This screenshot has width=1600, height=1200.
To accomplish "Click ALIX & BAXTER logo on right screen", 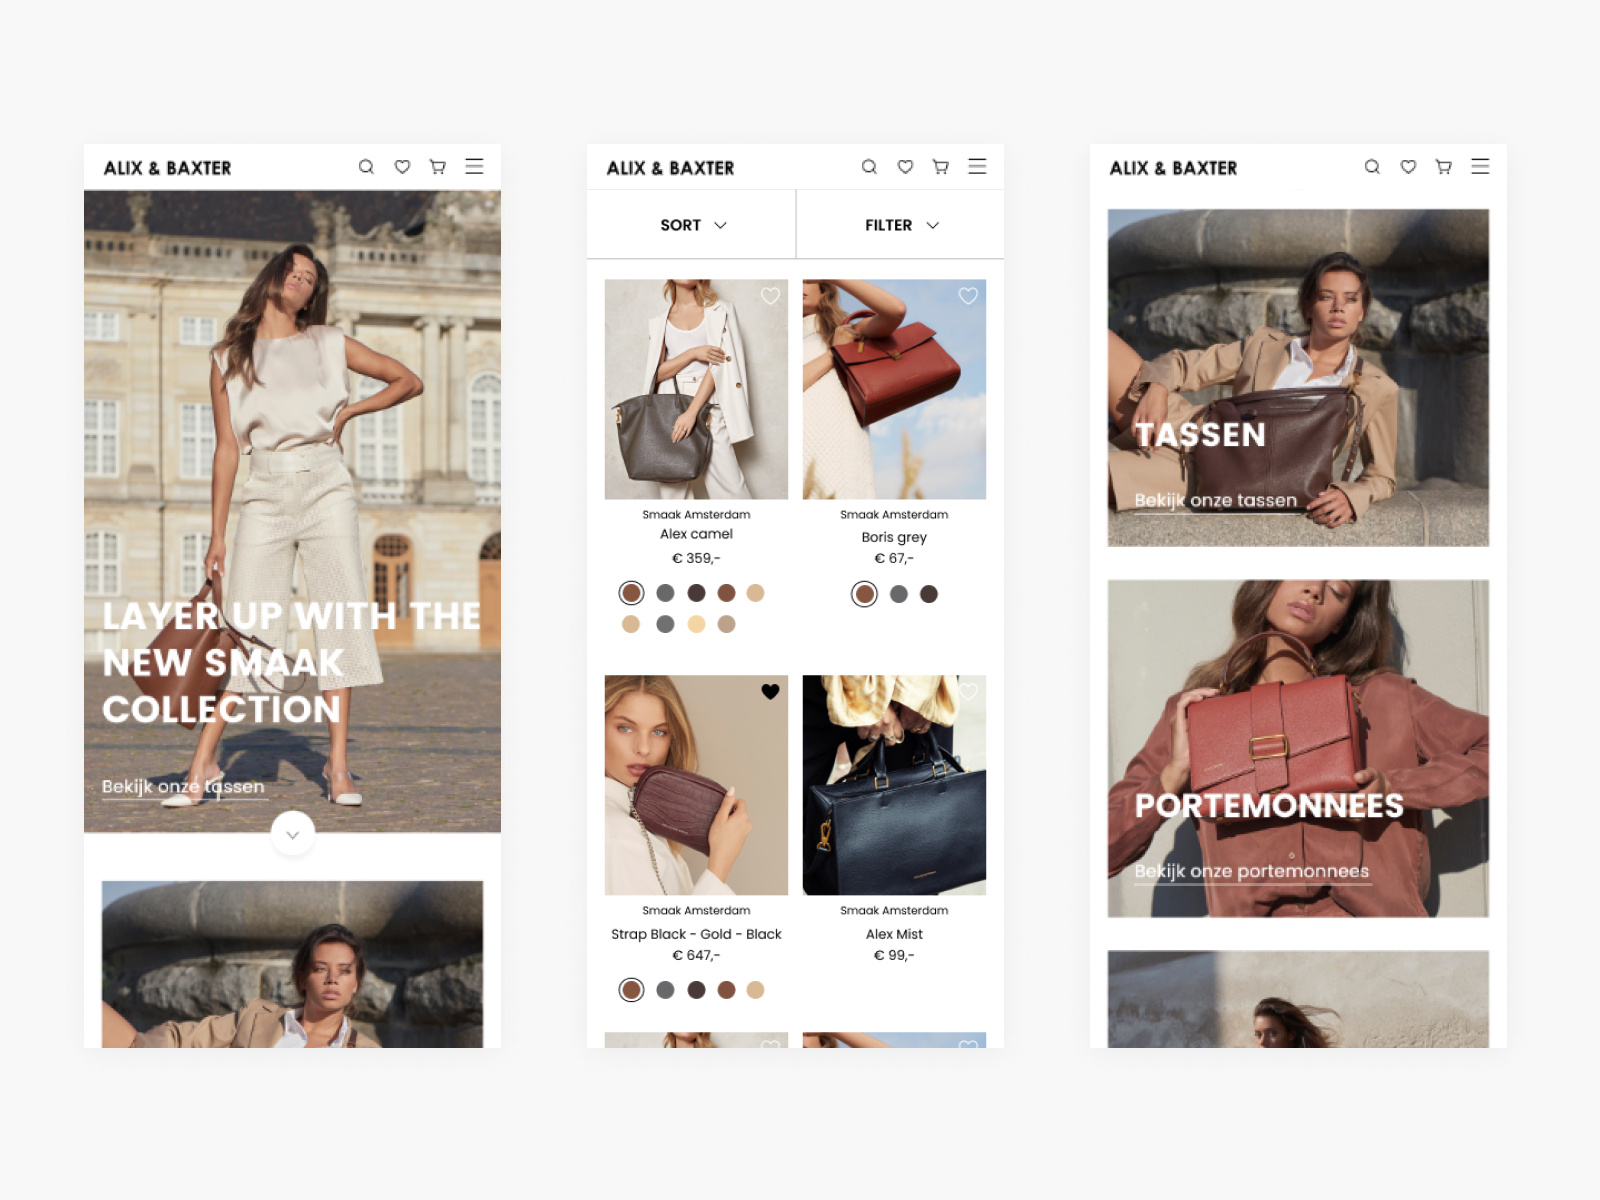I will click(1173, 168).
